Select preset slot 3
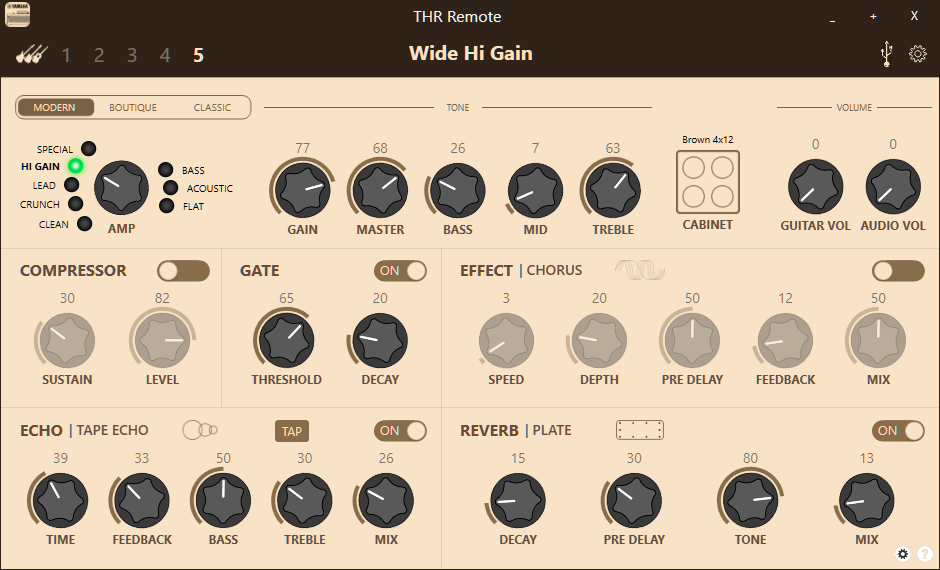This screenshot has height=570, width=940. [x=132, y=55]
